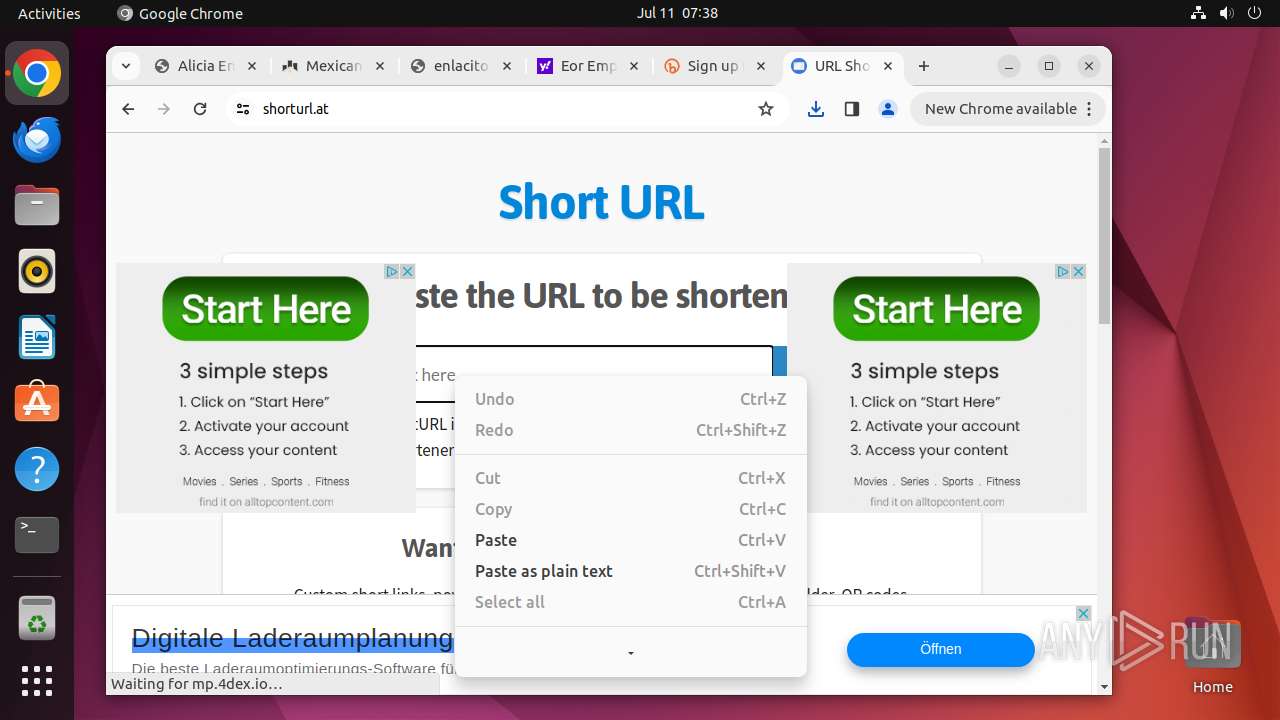Toggle the Chrome side panel
The width and height of the screenshot is (1280, 720).
tap(852, 109)
